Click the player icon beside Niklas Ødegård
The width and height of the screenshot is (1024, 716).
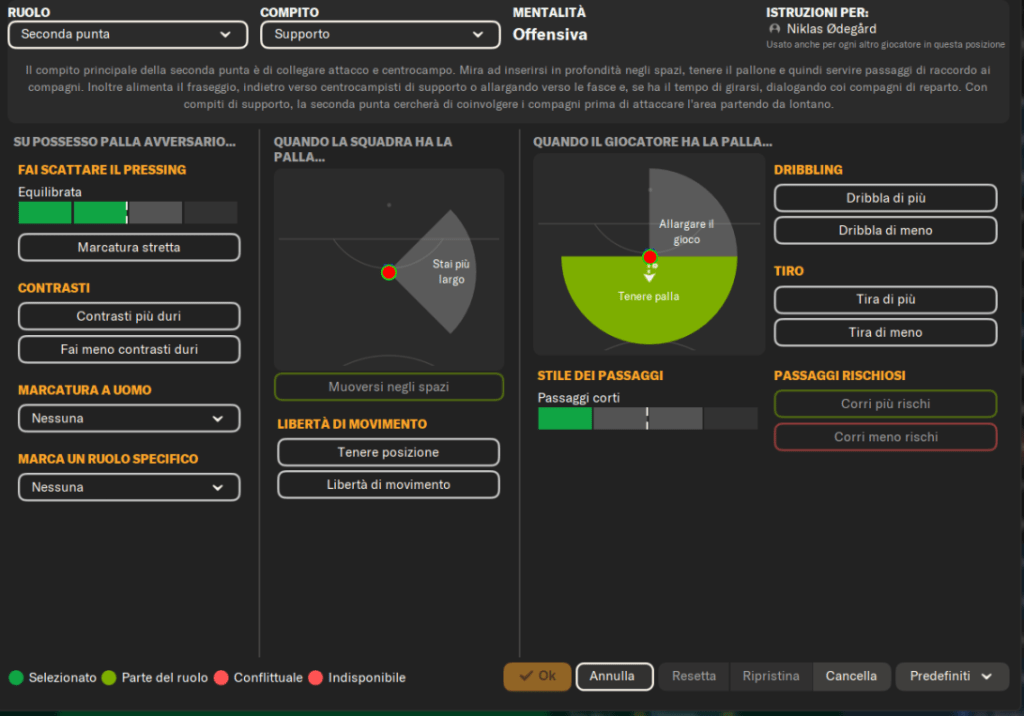(774, 29)
